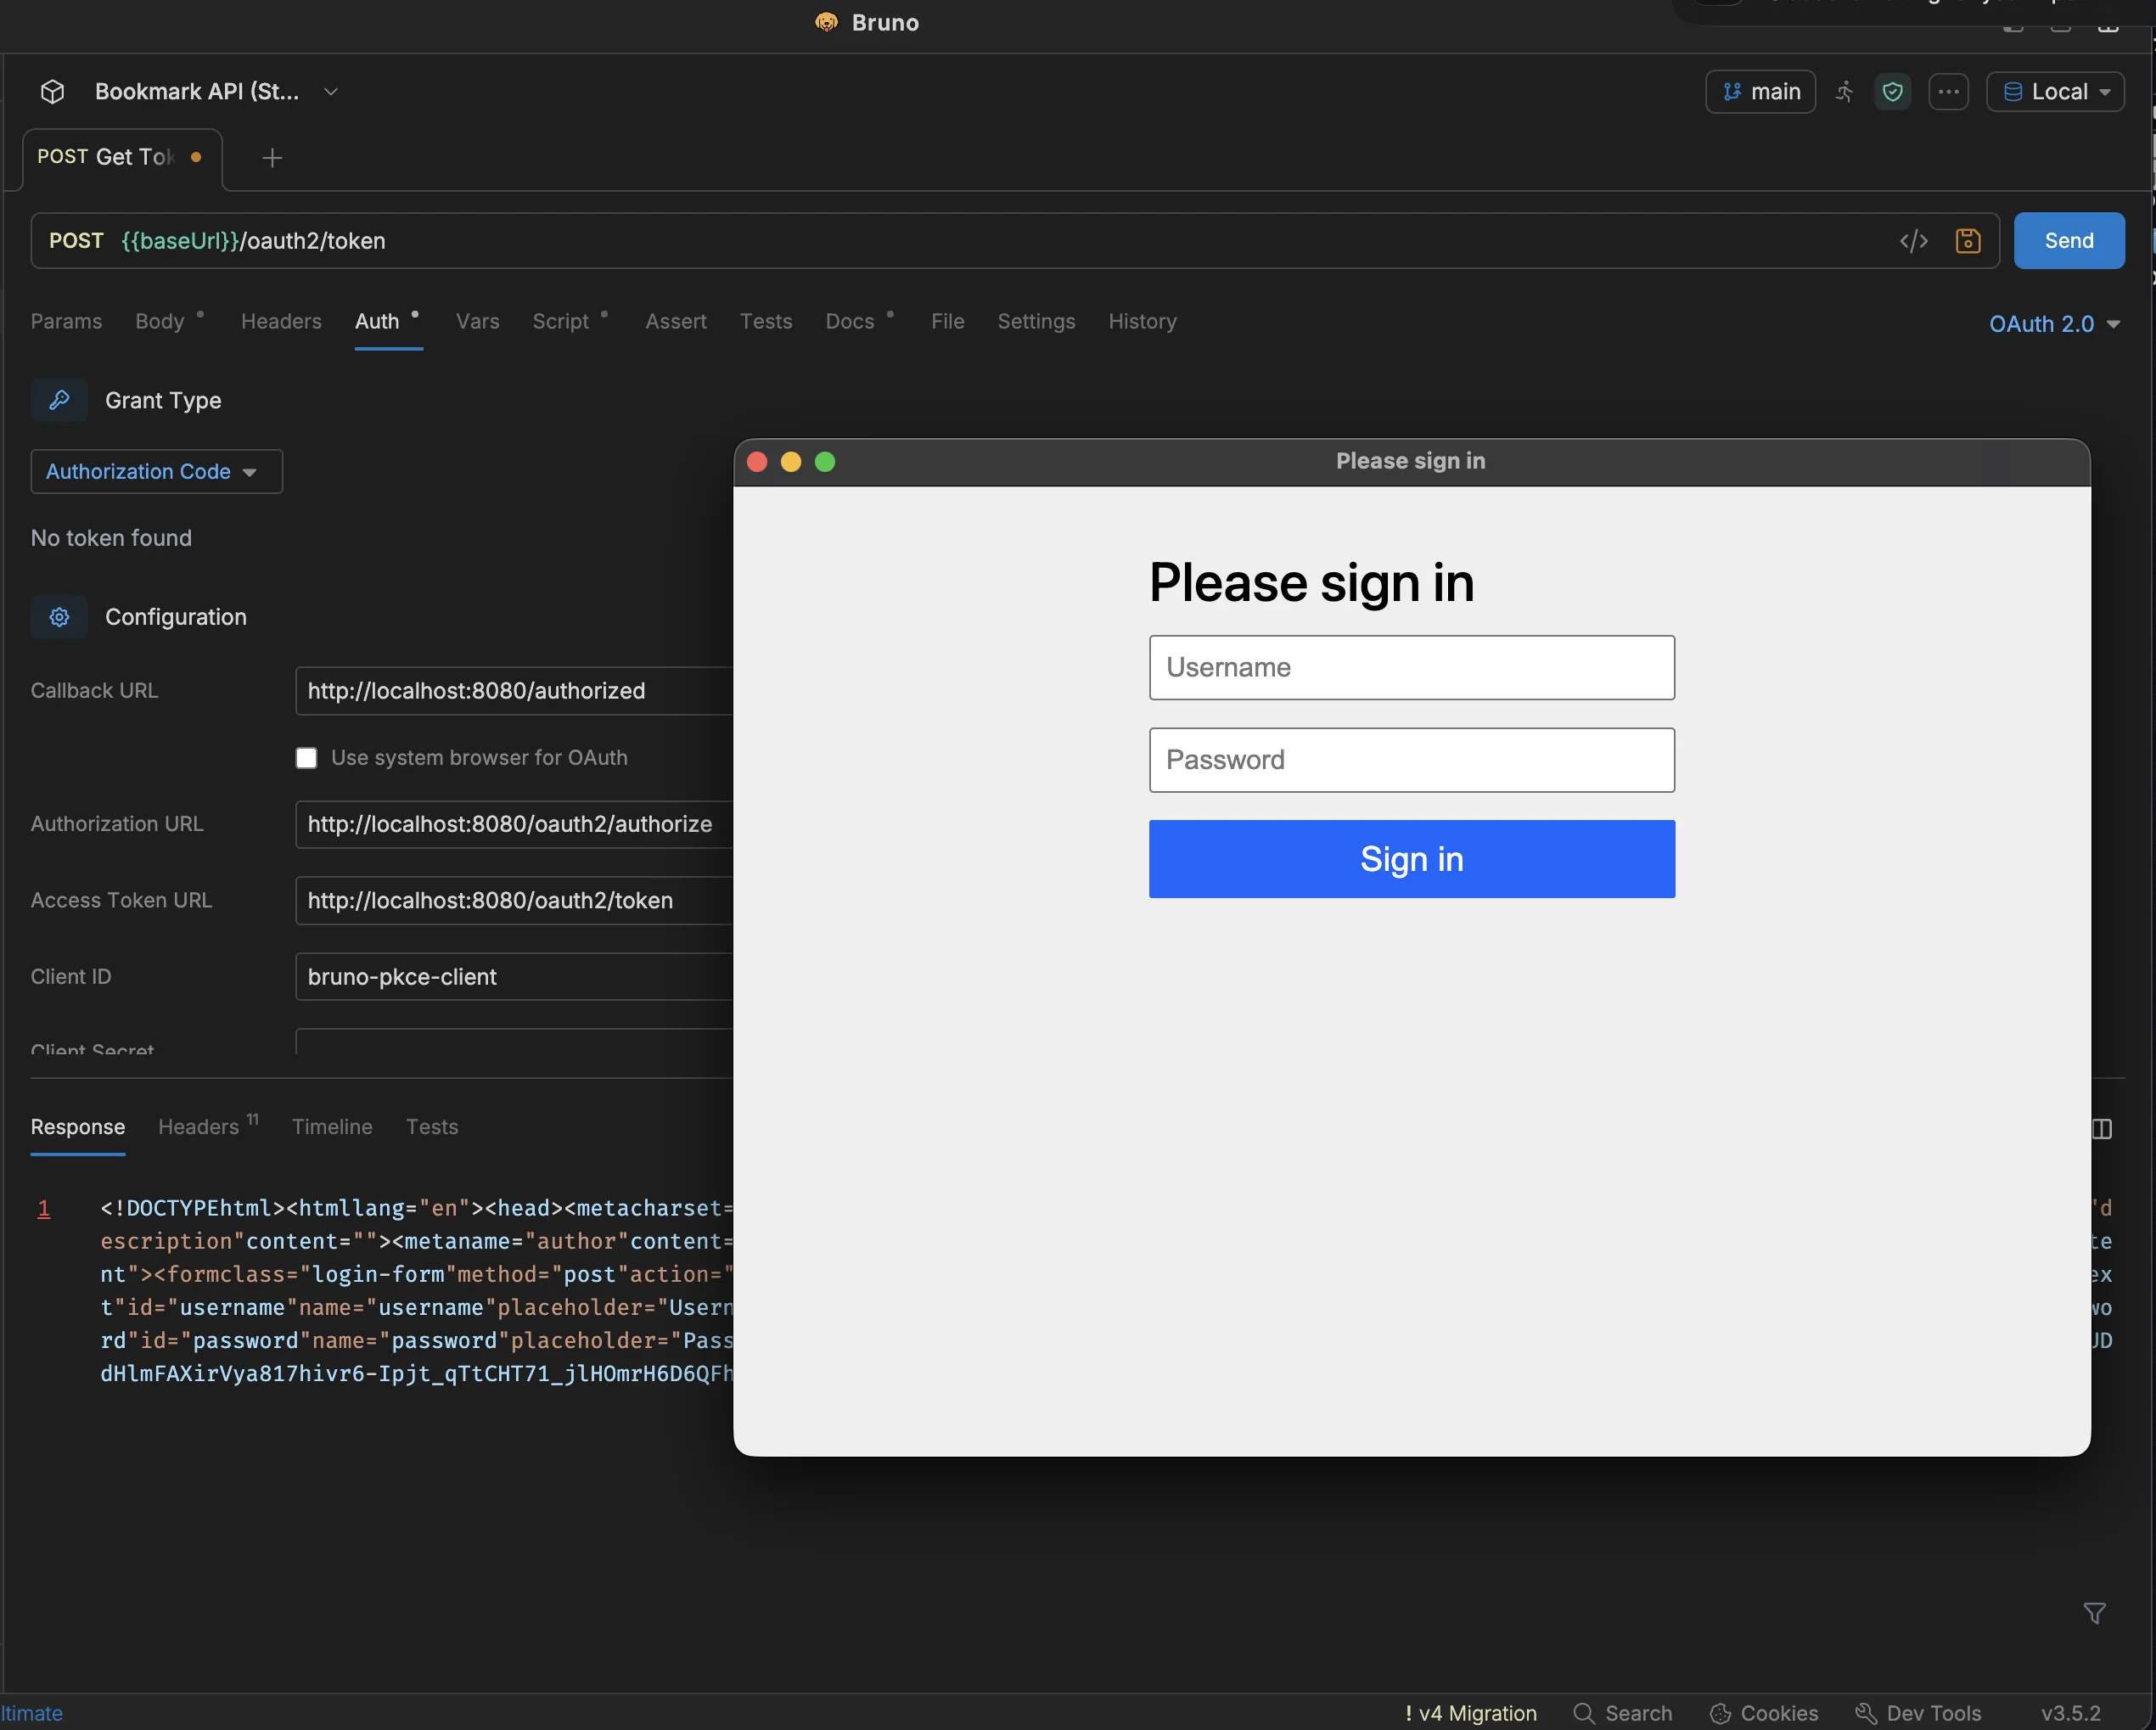
Task: Click the Password field in sign-in window
Action: click(1412, 760)
